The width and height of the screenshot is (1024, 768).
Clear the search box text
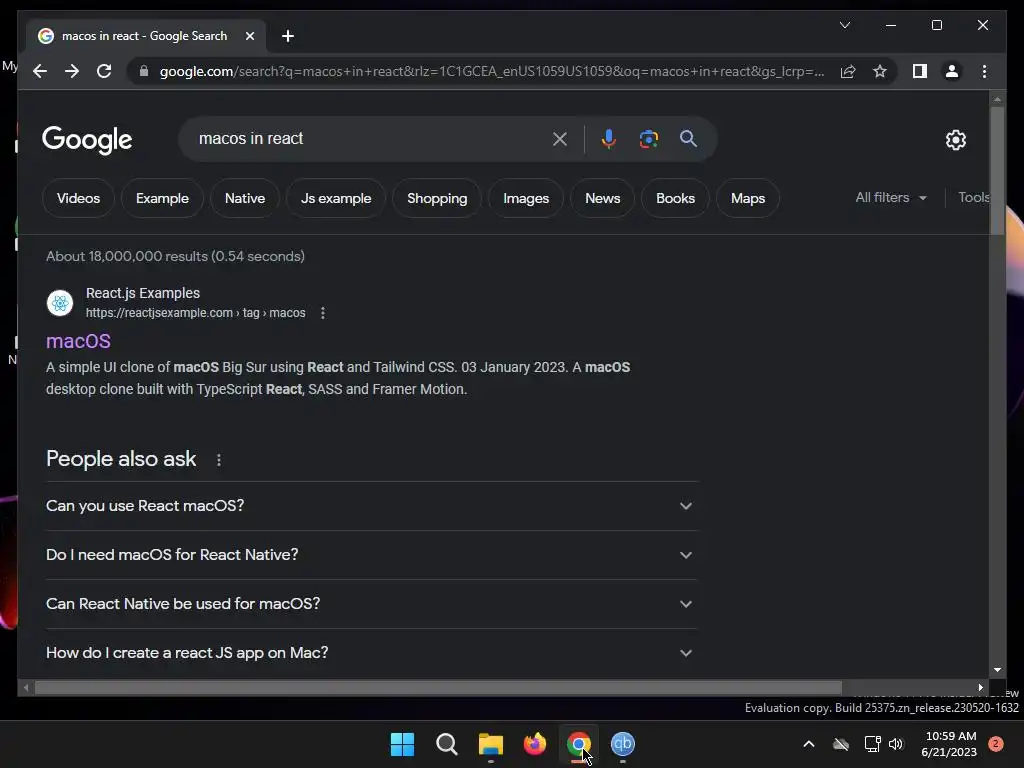pos(560,139)
